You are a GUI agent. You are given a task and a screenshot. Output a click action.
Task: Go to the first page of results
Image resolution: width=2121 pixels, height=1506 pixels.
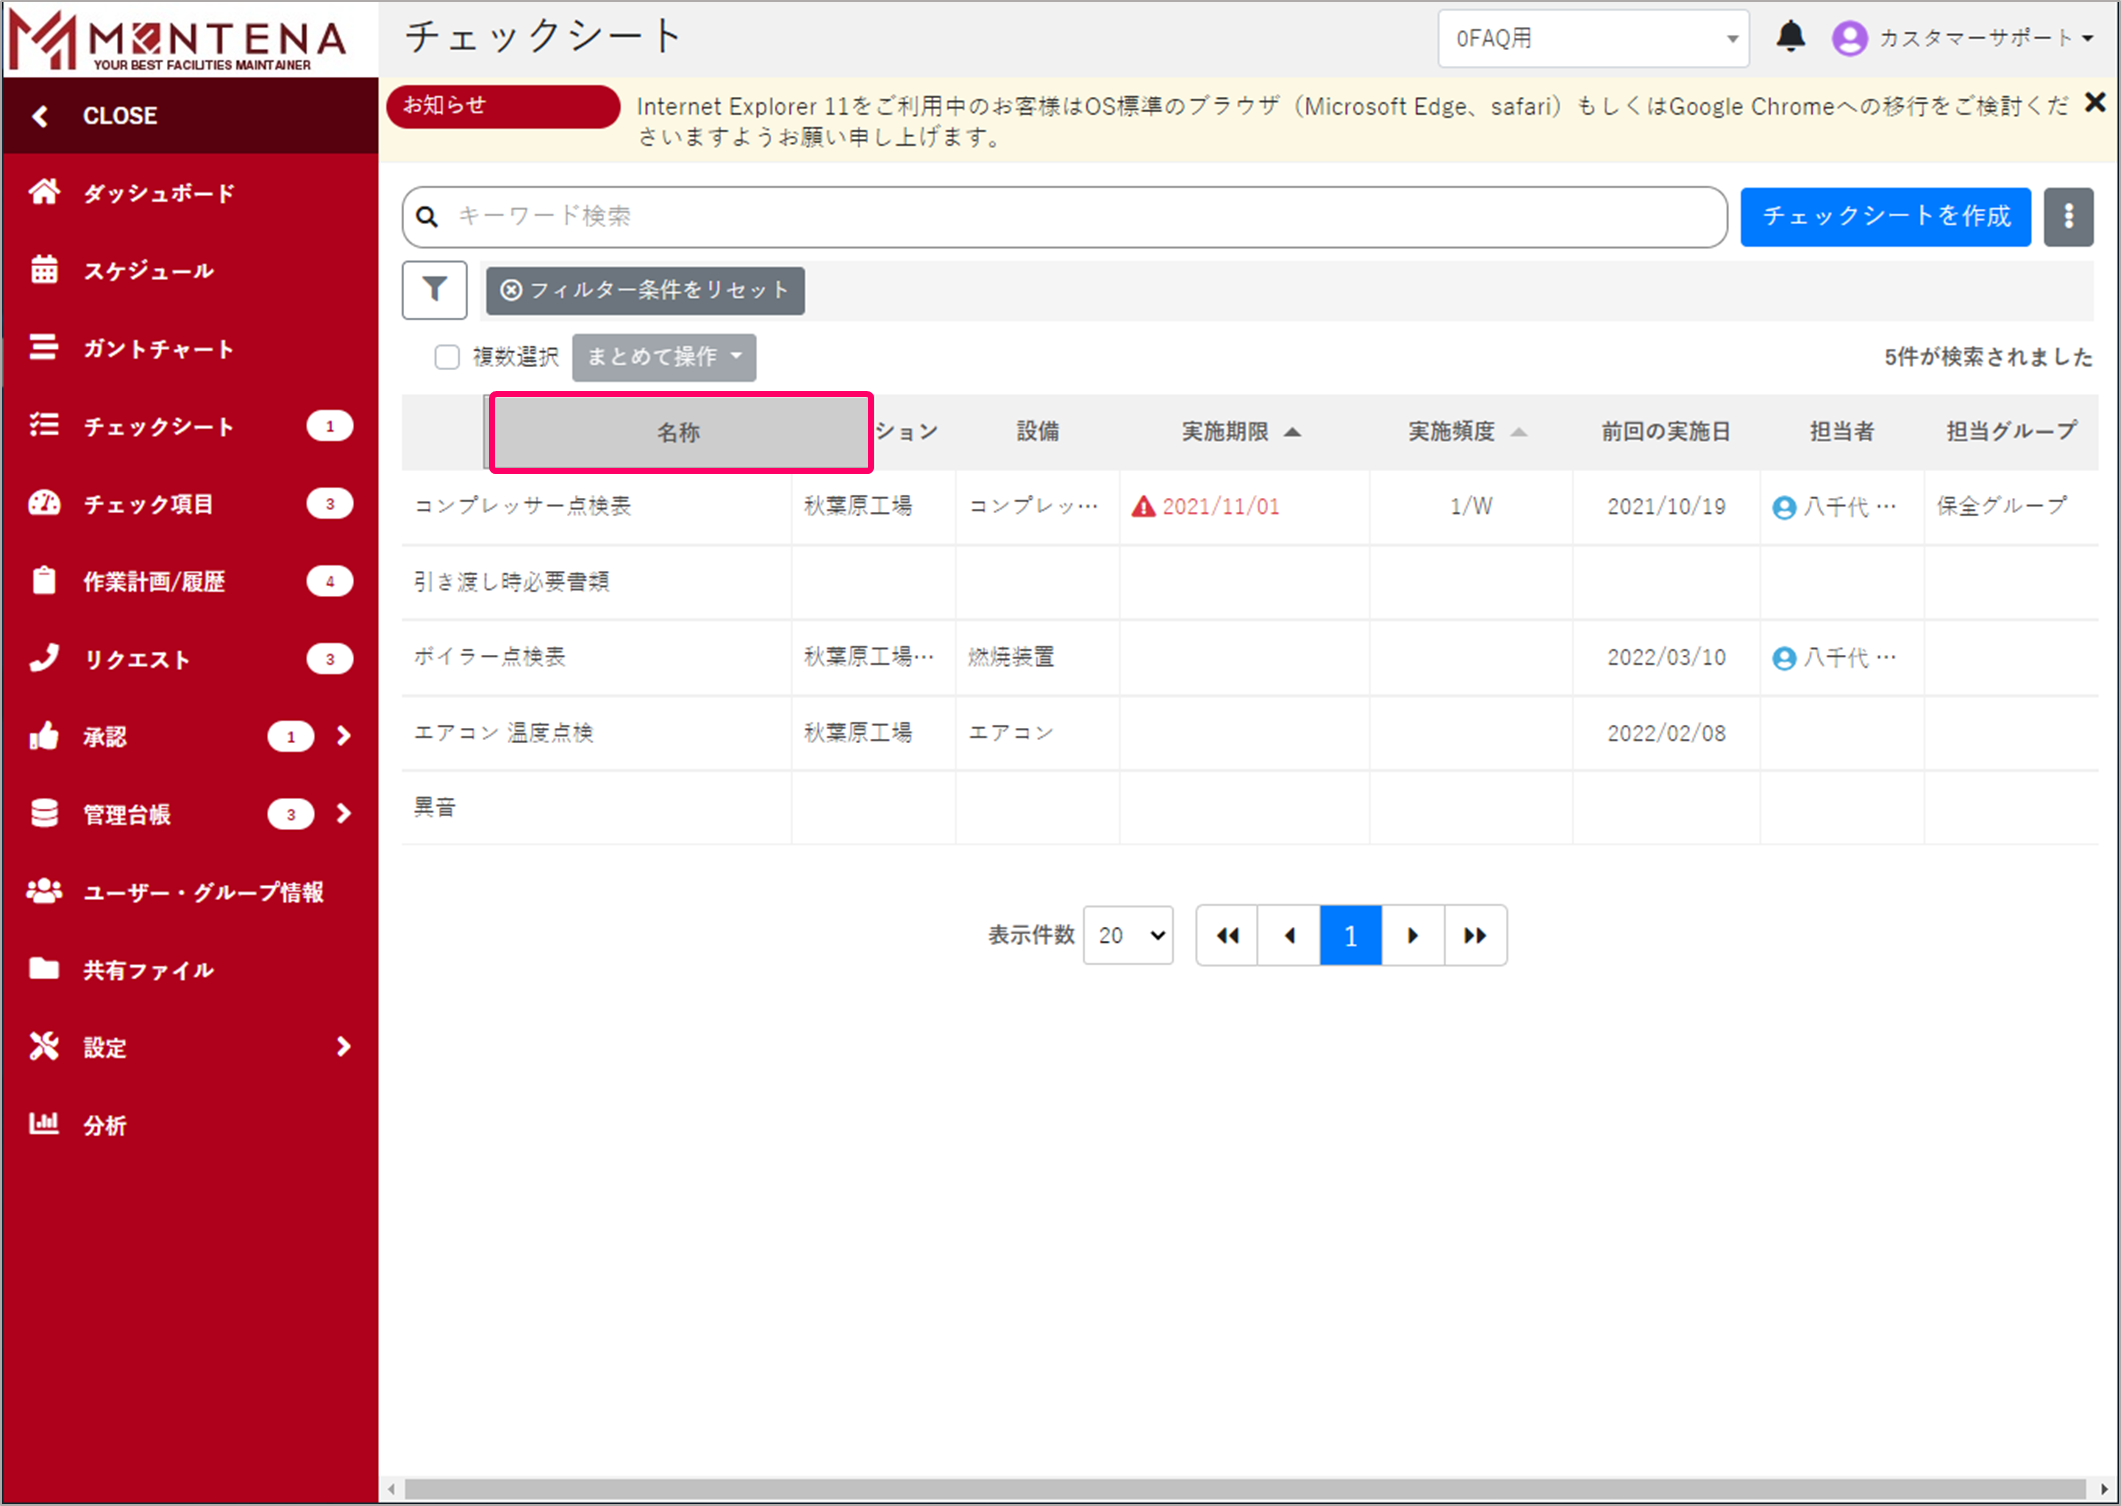tap(1227, 935)
